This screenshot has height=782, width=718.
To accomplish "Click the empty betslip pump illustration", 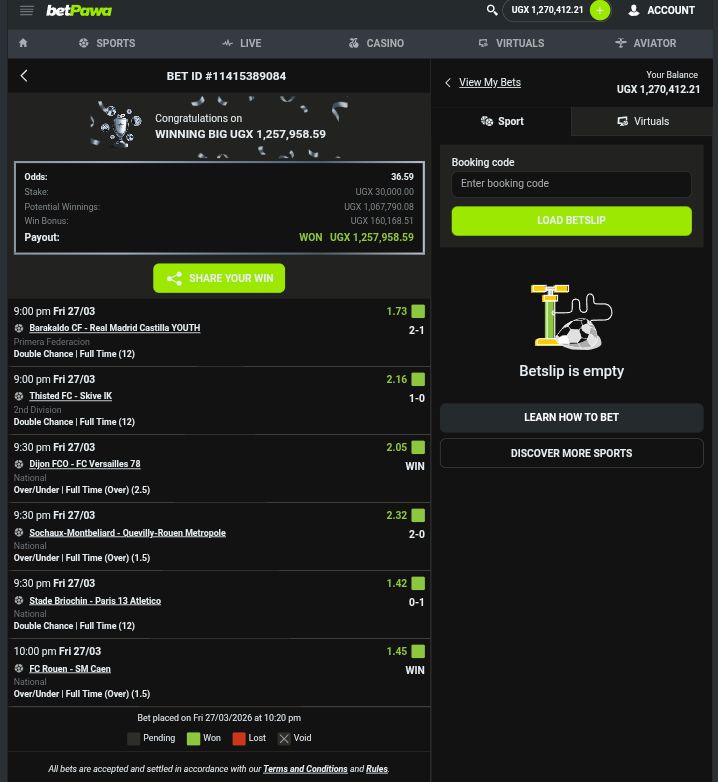I will [571, 317].
